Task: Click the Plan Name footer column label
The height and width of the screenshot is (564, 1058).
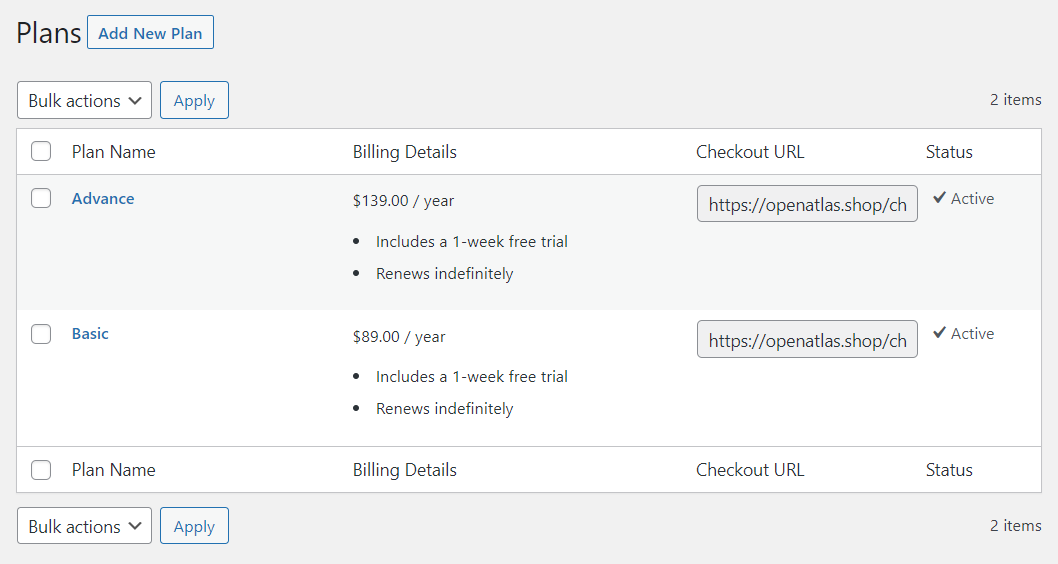Action: click(x=113, y=470)
